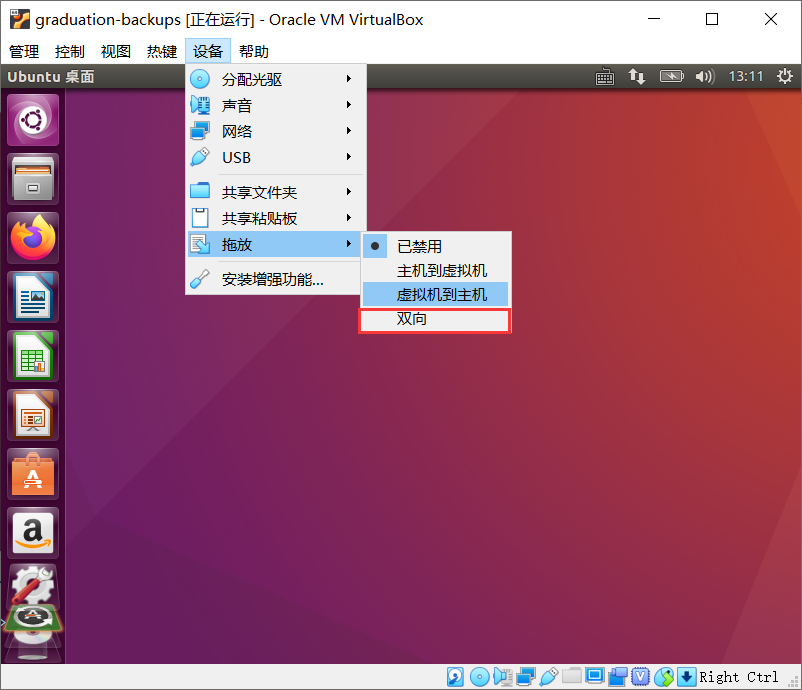
Task: Launch LibreOffice Writer from the dock
Action: pos(33,297)
